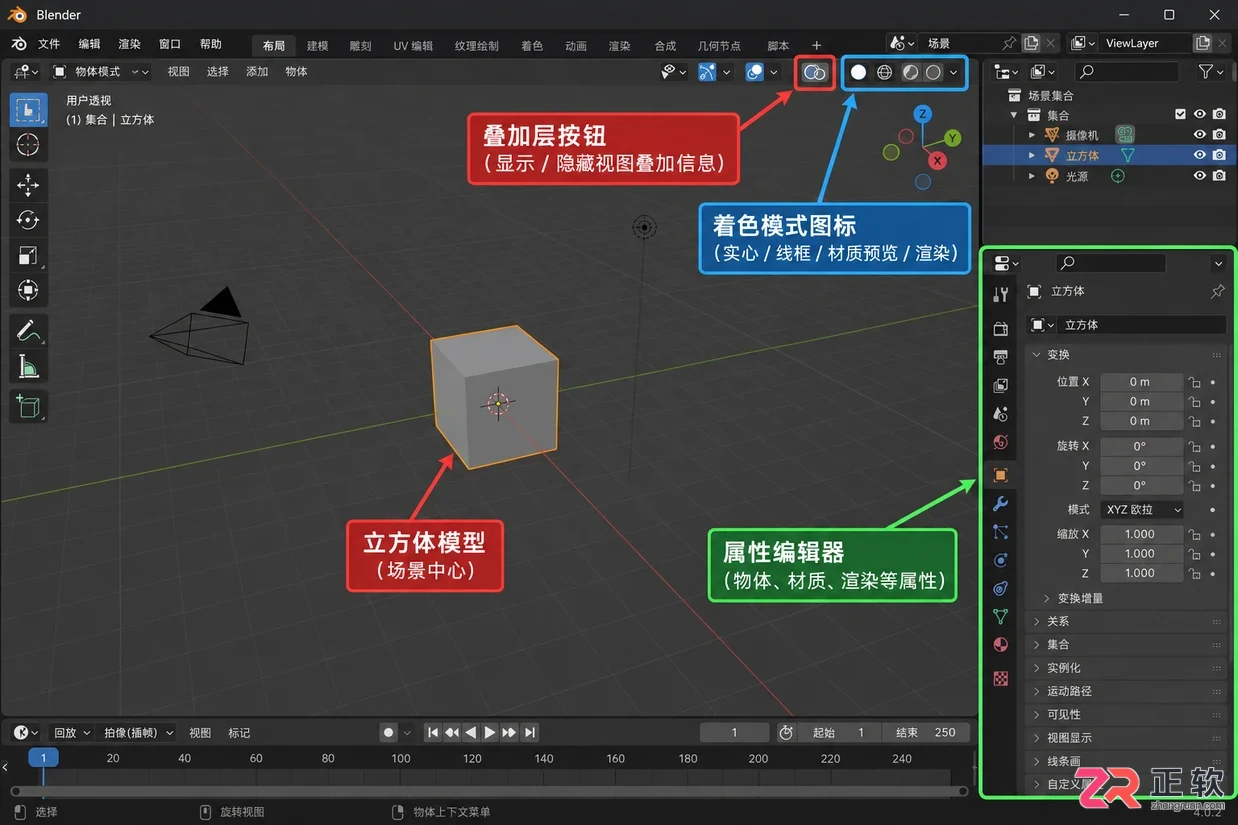Hide 光源 in viewport with eye icon
The width and height of the screenshot is (1238, 825).
pyautogui.click(x=1200, y=176)
